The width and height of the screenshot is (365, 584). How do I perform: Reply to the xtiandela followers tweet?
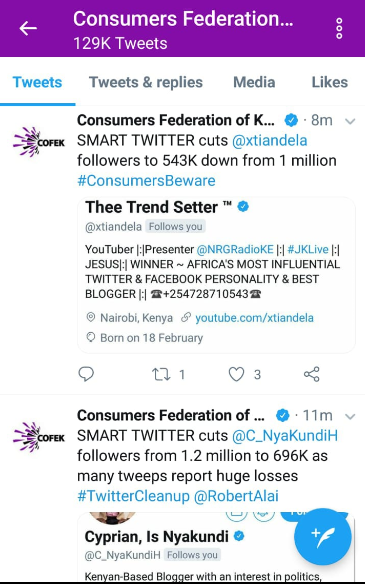86,374
